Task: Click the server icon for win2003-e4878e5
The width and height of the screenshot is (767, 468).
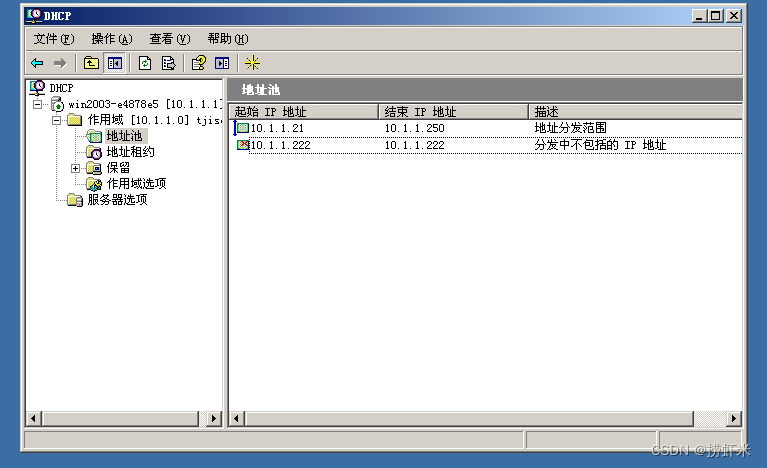Action: [x=57, y=104]
